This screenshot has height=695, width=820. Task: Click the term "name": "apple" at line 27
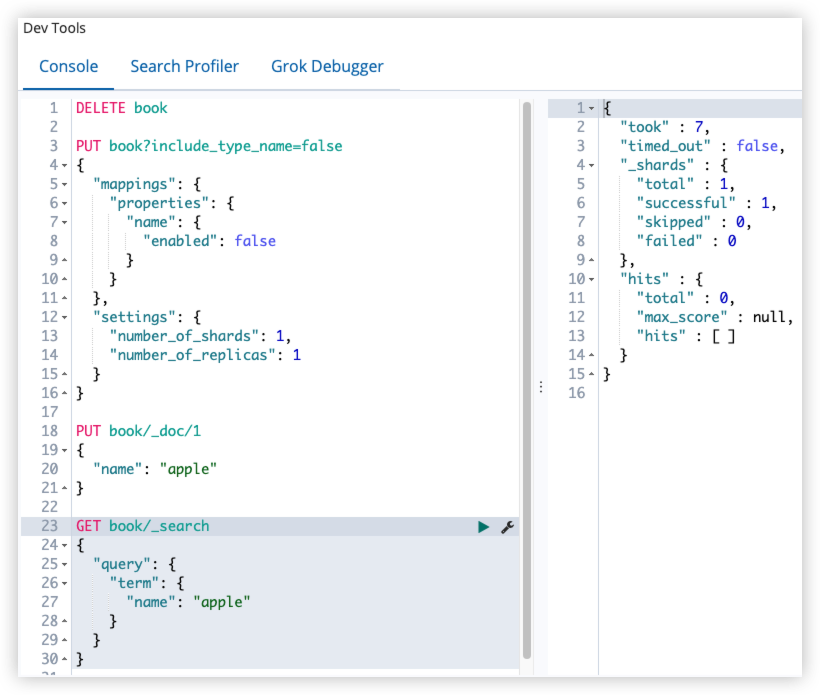tap(188, 602)
